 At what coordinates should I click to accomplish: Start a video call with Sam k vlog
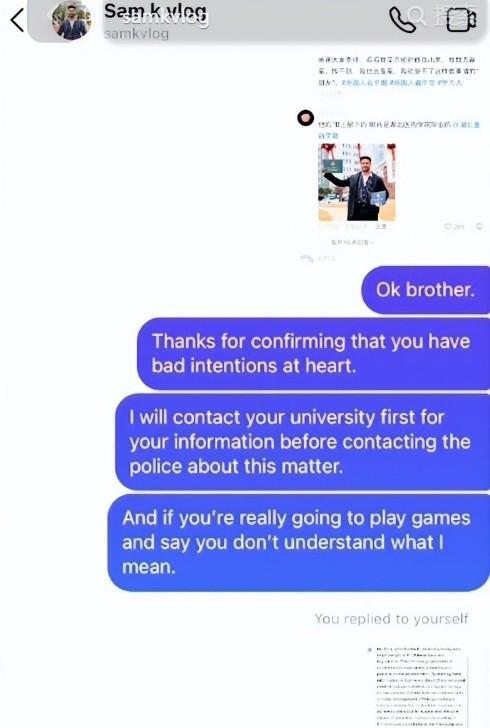461,20
